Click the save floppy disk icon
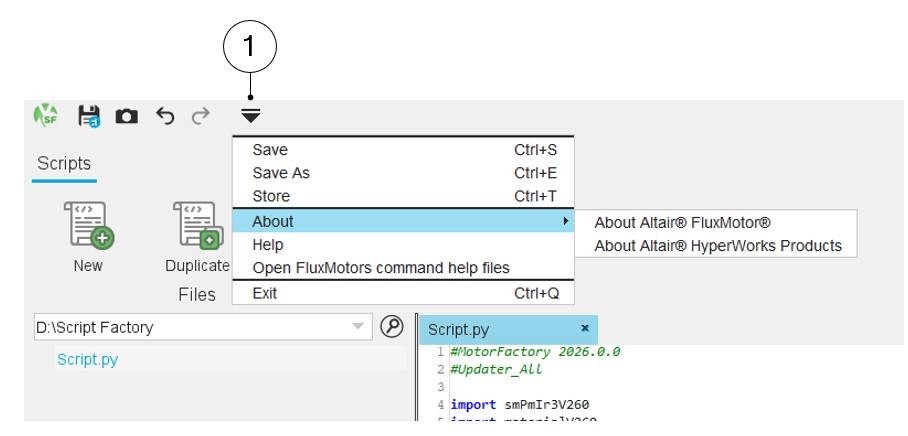908x436 pixels. [x=89, y=116]
